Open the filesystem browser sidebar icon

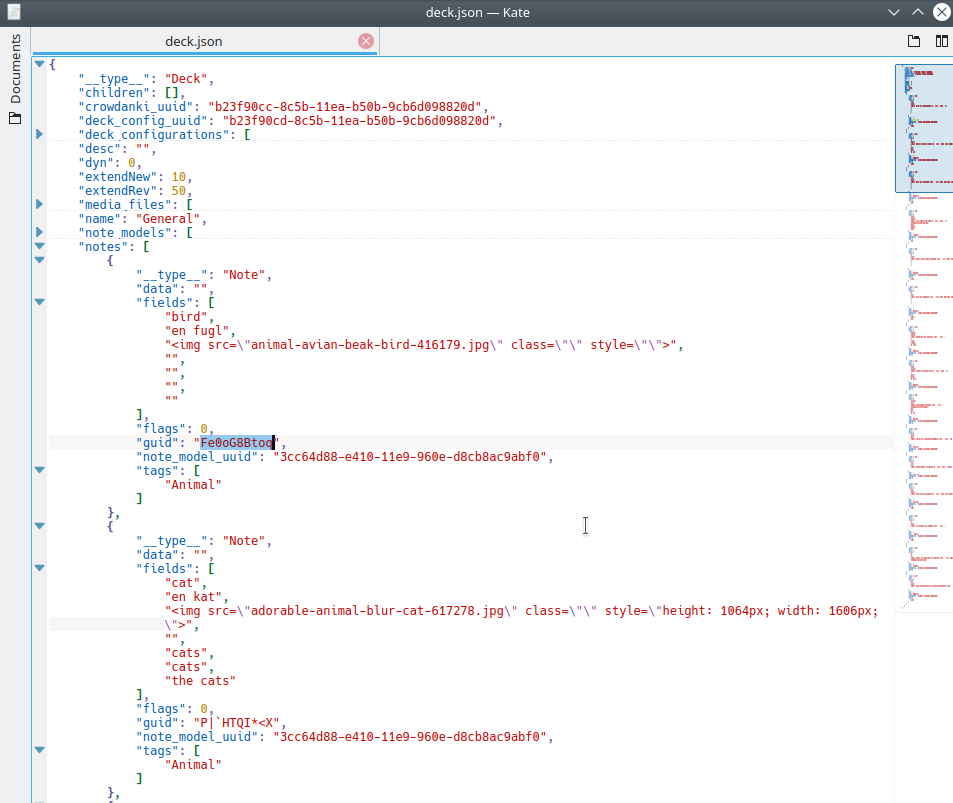coord(15,119)
